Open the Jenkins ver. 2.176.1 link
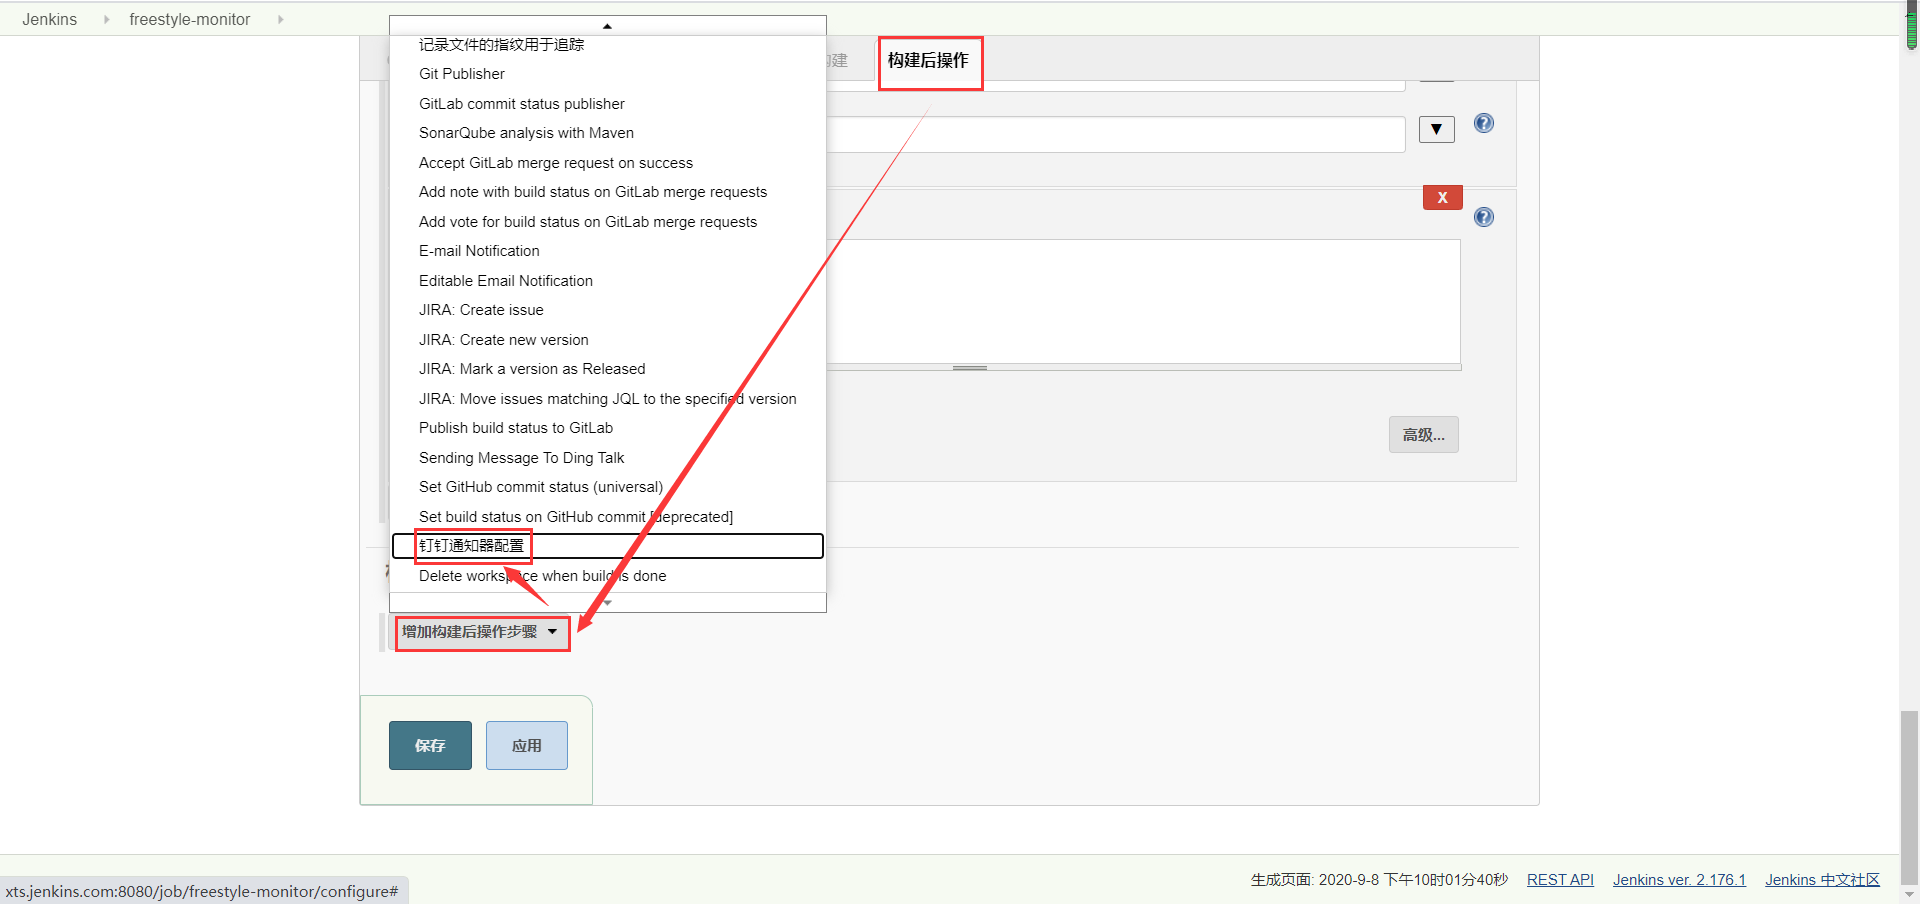Viewport: 1920px width, 904px height. [x=1679, y=880]
